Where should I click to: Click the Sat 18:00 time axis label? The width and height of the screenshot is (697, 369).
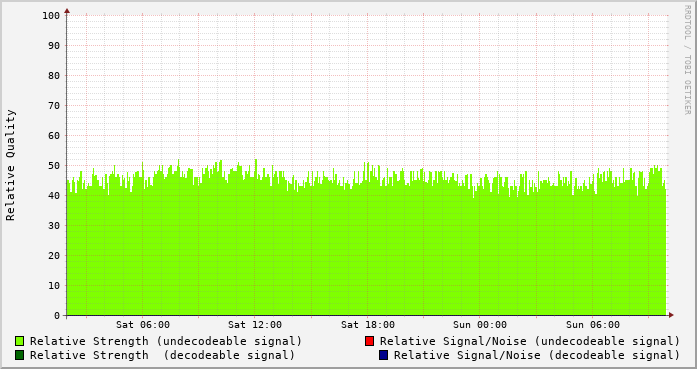pos(368,325)
